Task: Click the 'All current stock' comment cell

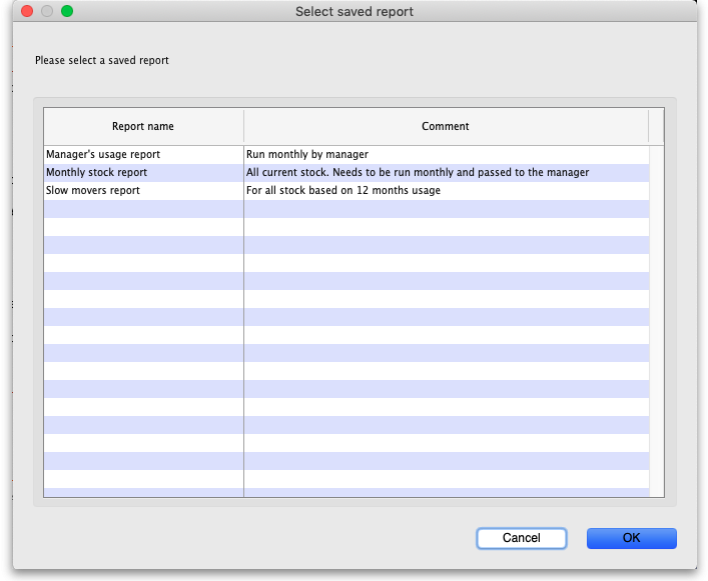Action: [417, 173]
